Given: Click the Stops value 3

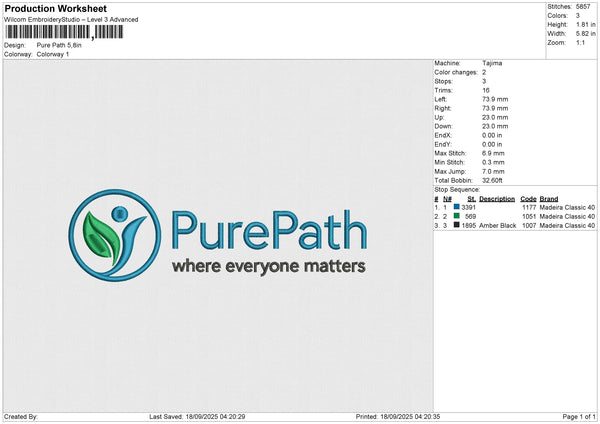Looking at the screenshot, I should tap(484, 81).
